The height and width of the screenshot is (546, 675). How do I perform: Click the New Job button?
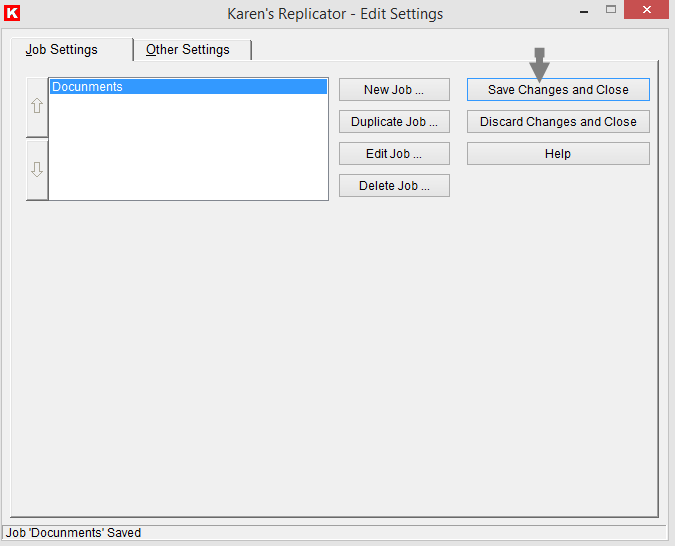[394, 90]
